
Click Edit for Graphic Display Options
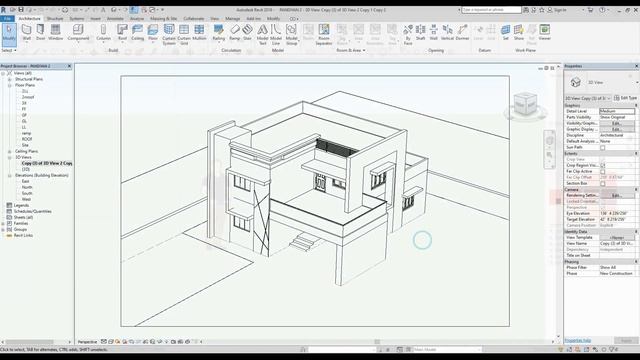pyautogui.click(x=617, y=129)
